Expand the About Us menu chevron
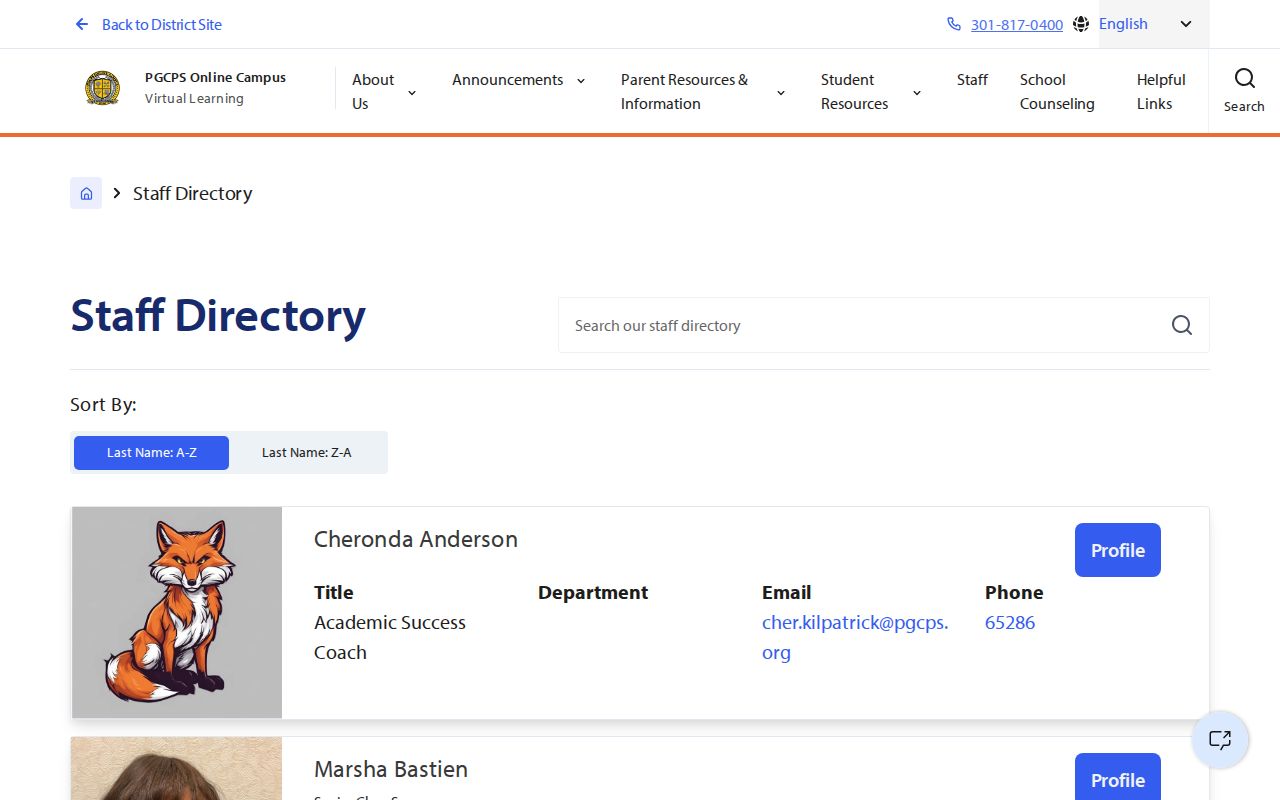1280x800 pixels. (x=412, y=93)
